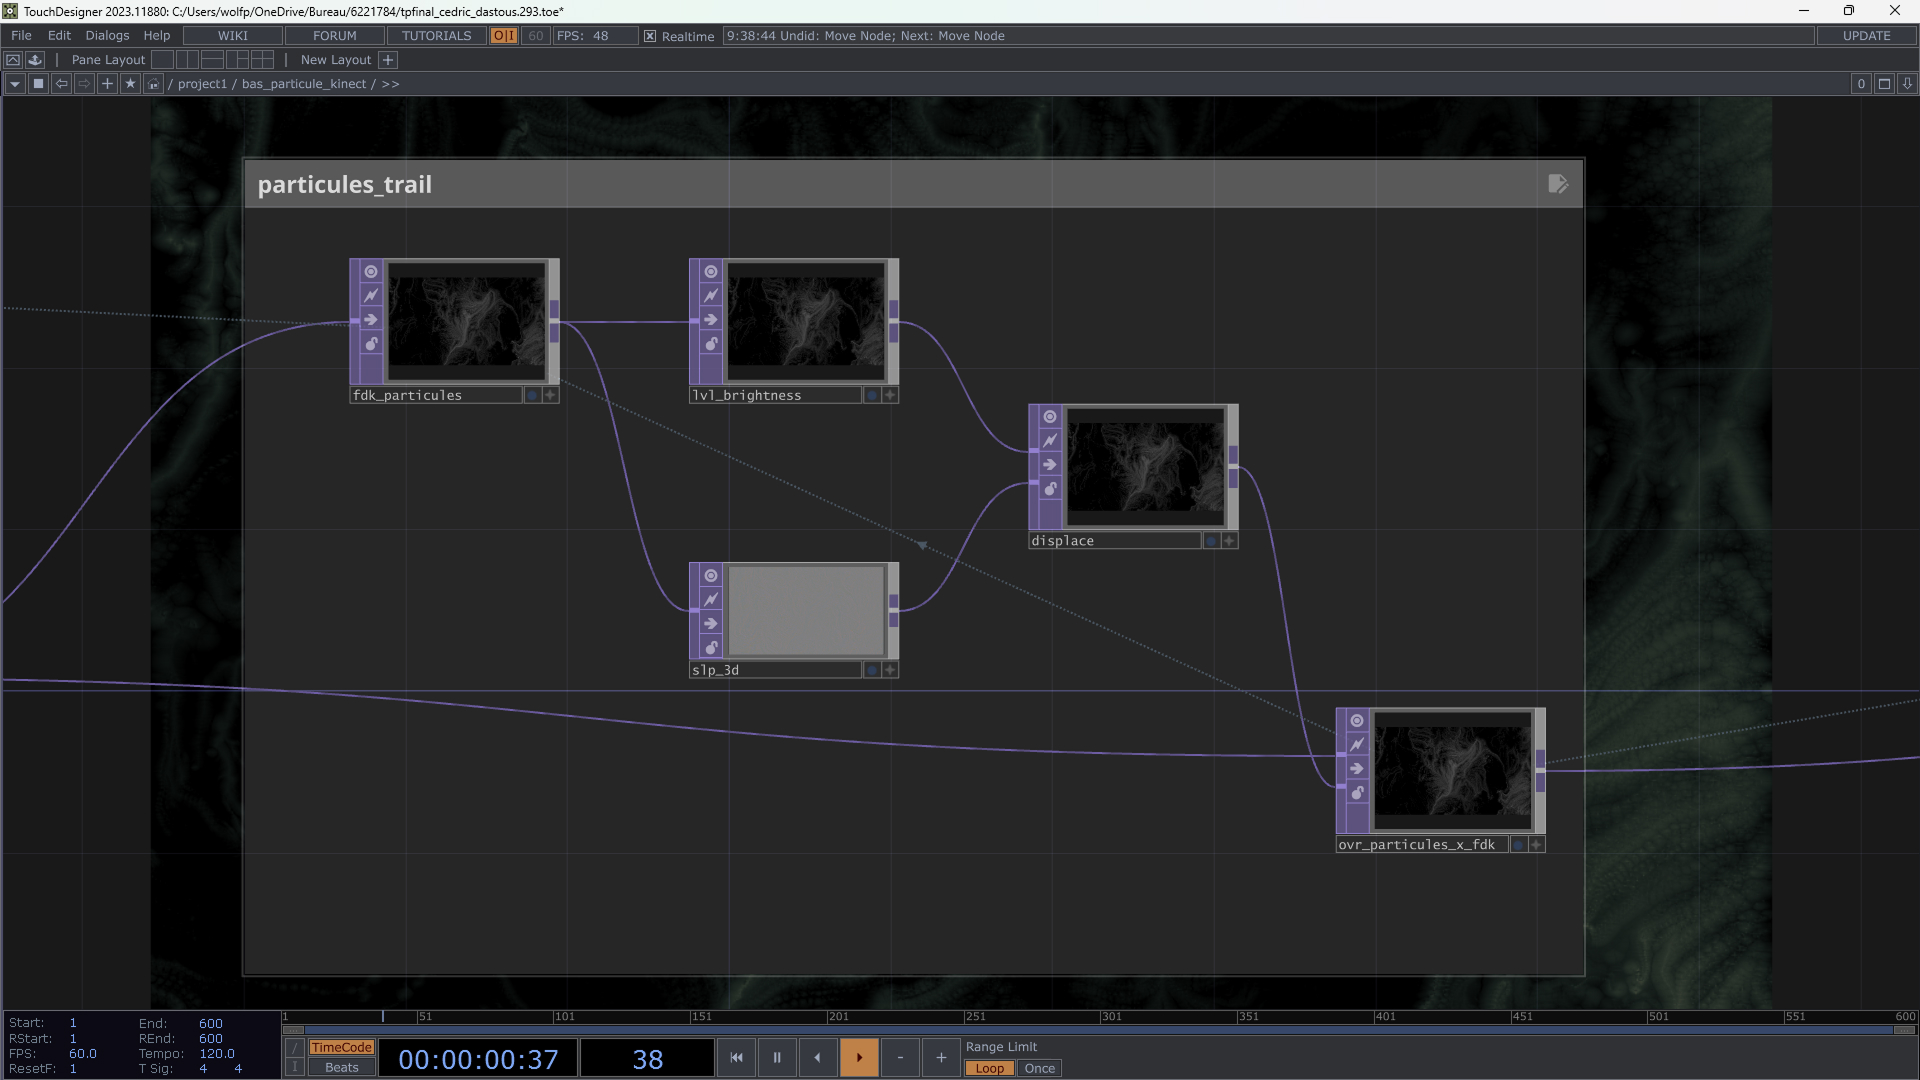Image resolution: width=1920 pixels, height=1080 pixels.
Task: Open the pane type dropdown arrow
Action: (14, 84)
